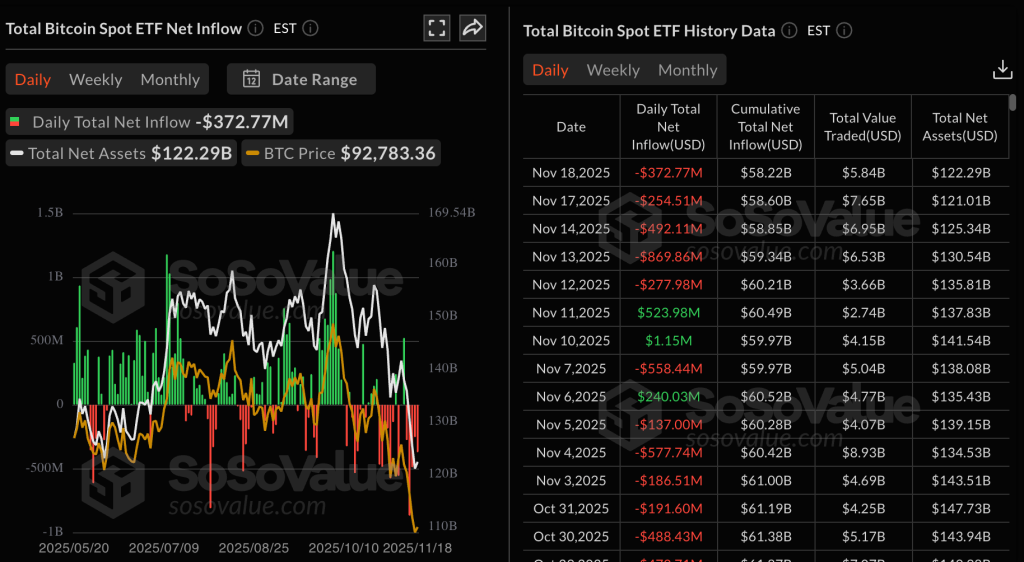Click the $7.65B value traded cell
The height and width of the screenshot is (562, 1024).
[863, 201]
